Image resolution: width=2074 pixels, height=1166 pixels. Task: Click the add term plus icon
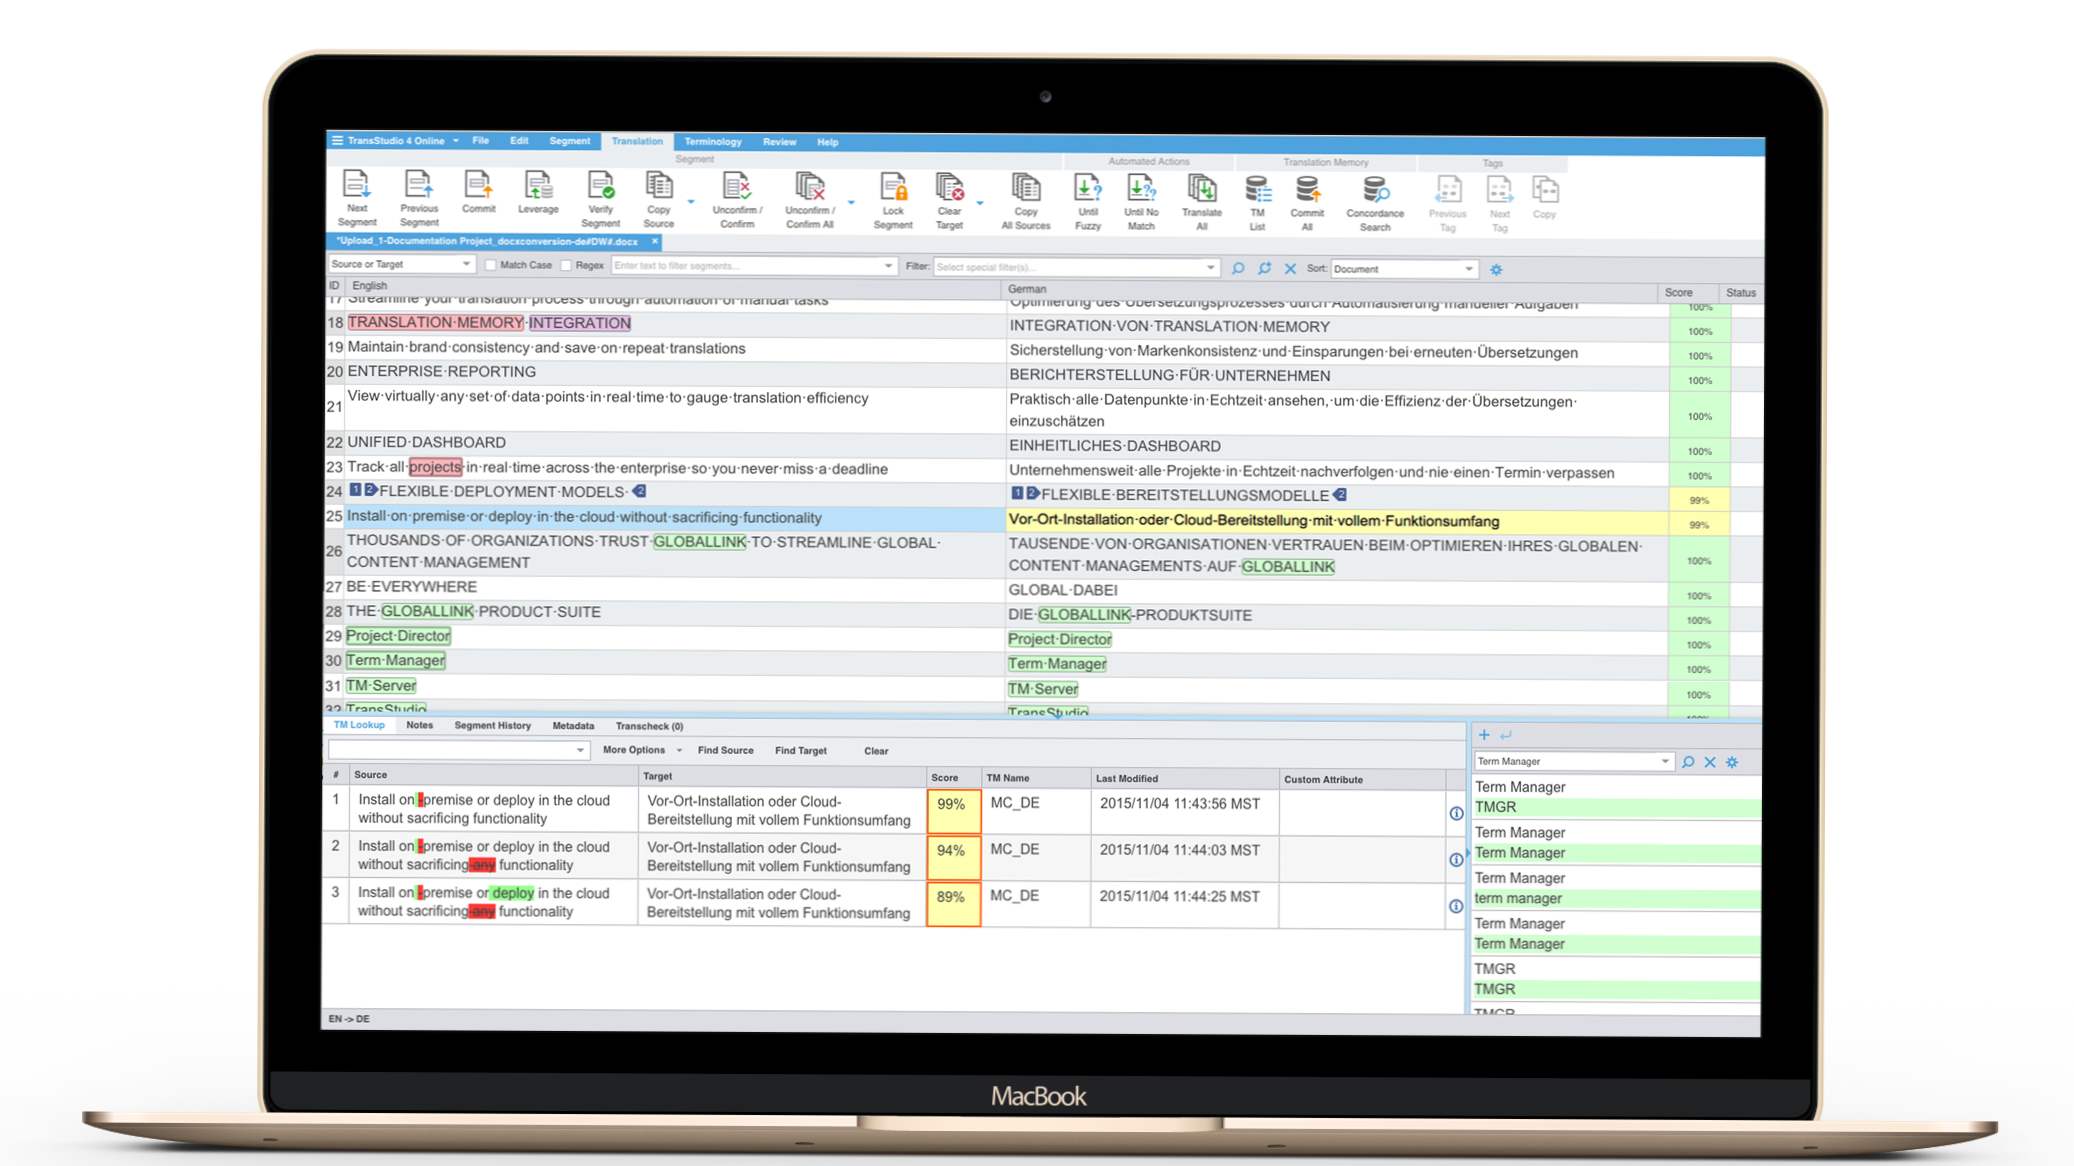click(1484, 734)
